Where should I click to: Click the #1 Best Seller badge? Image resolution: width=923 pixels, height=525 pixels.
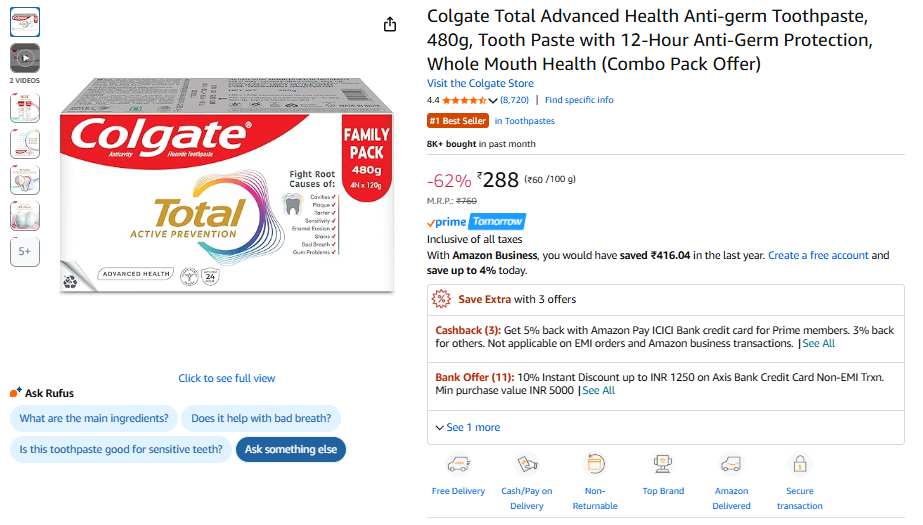458,121
